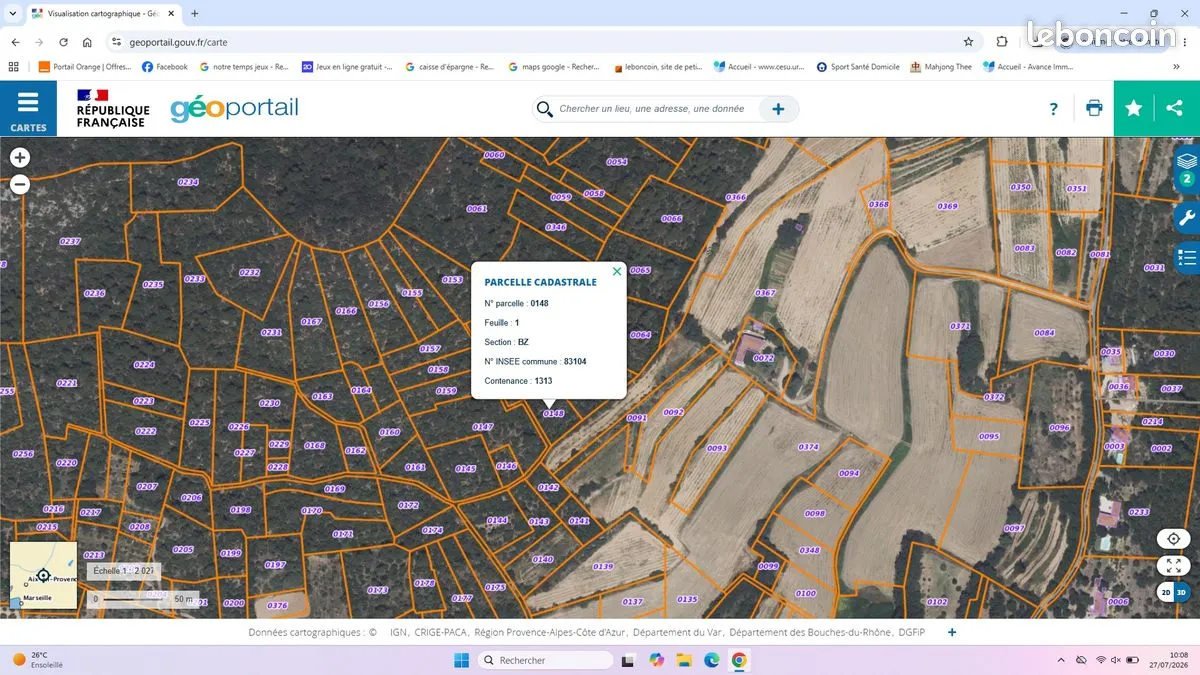The image size is (1200, 675).
Task: Open Sport Santé Domicile bookmark
Action: pos(858,67)
